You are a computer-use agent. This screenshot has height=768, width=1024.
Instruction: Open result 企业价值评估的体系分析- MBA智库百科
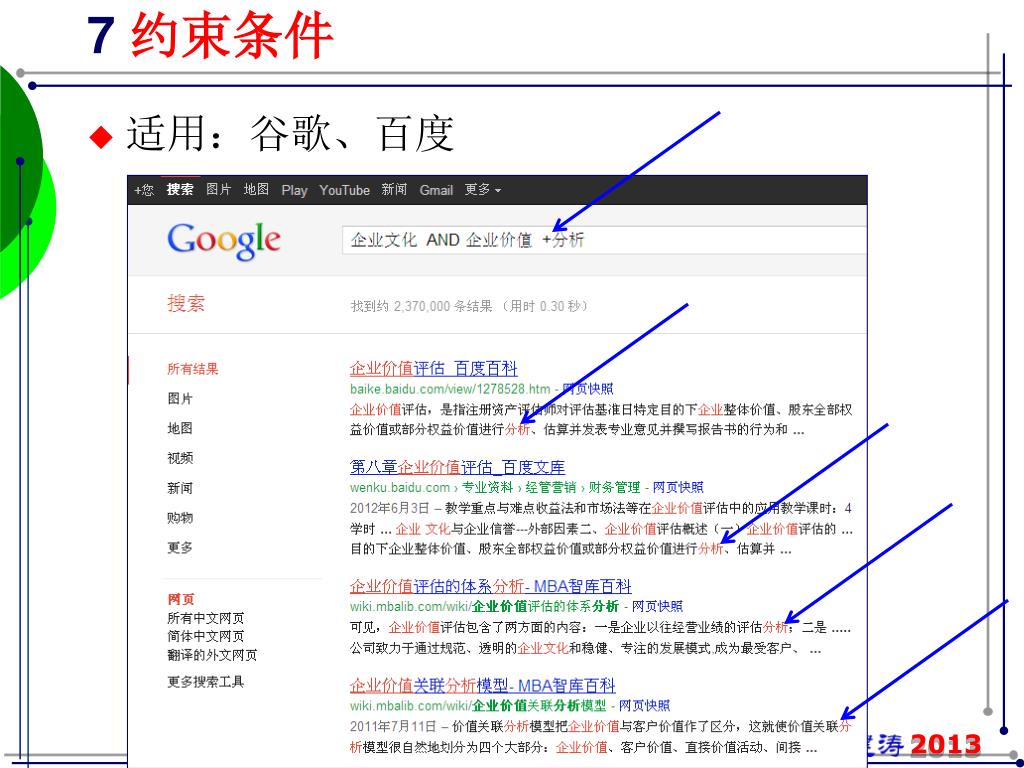click(490, 586)
